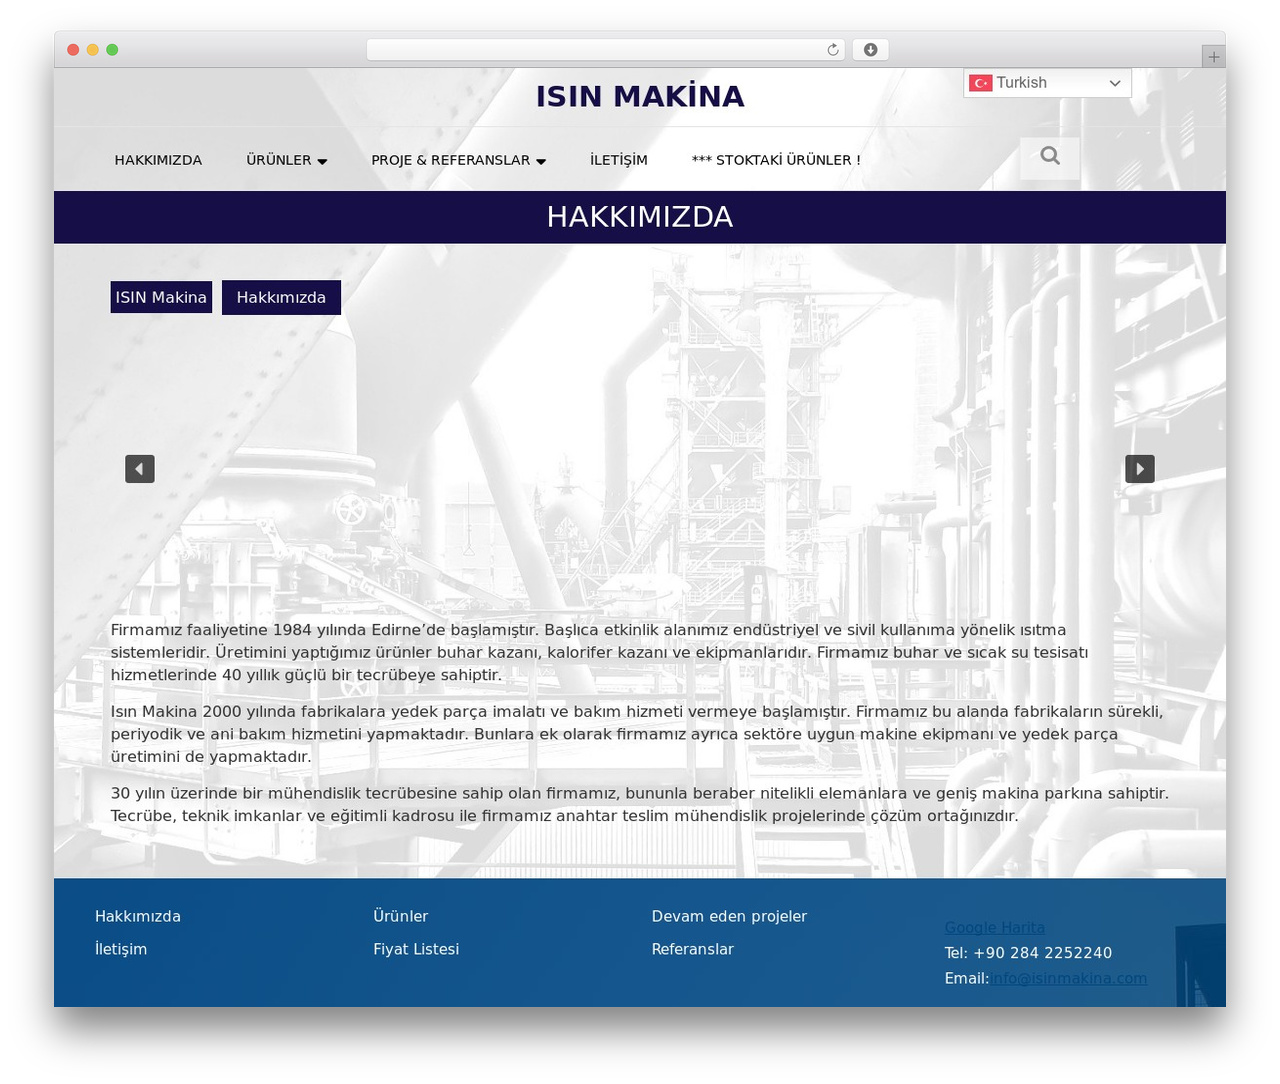The image size is (1280, 1084).
Task: Open the İLETİŞİM menu item
Action: 619,160
